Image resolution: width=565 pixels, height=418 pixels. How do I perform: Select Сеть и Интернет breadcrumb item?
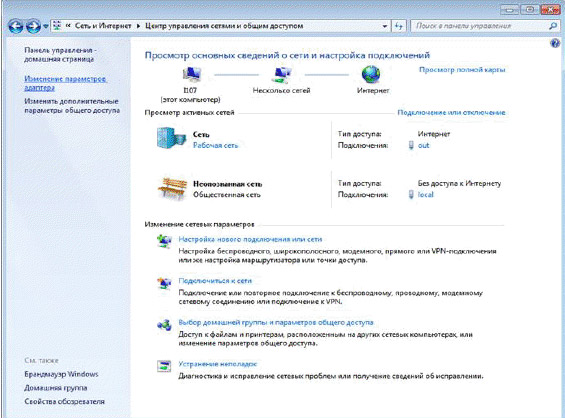103,26
